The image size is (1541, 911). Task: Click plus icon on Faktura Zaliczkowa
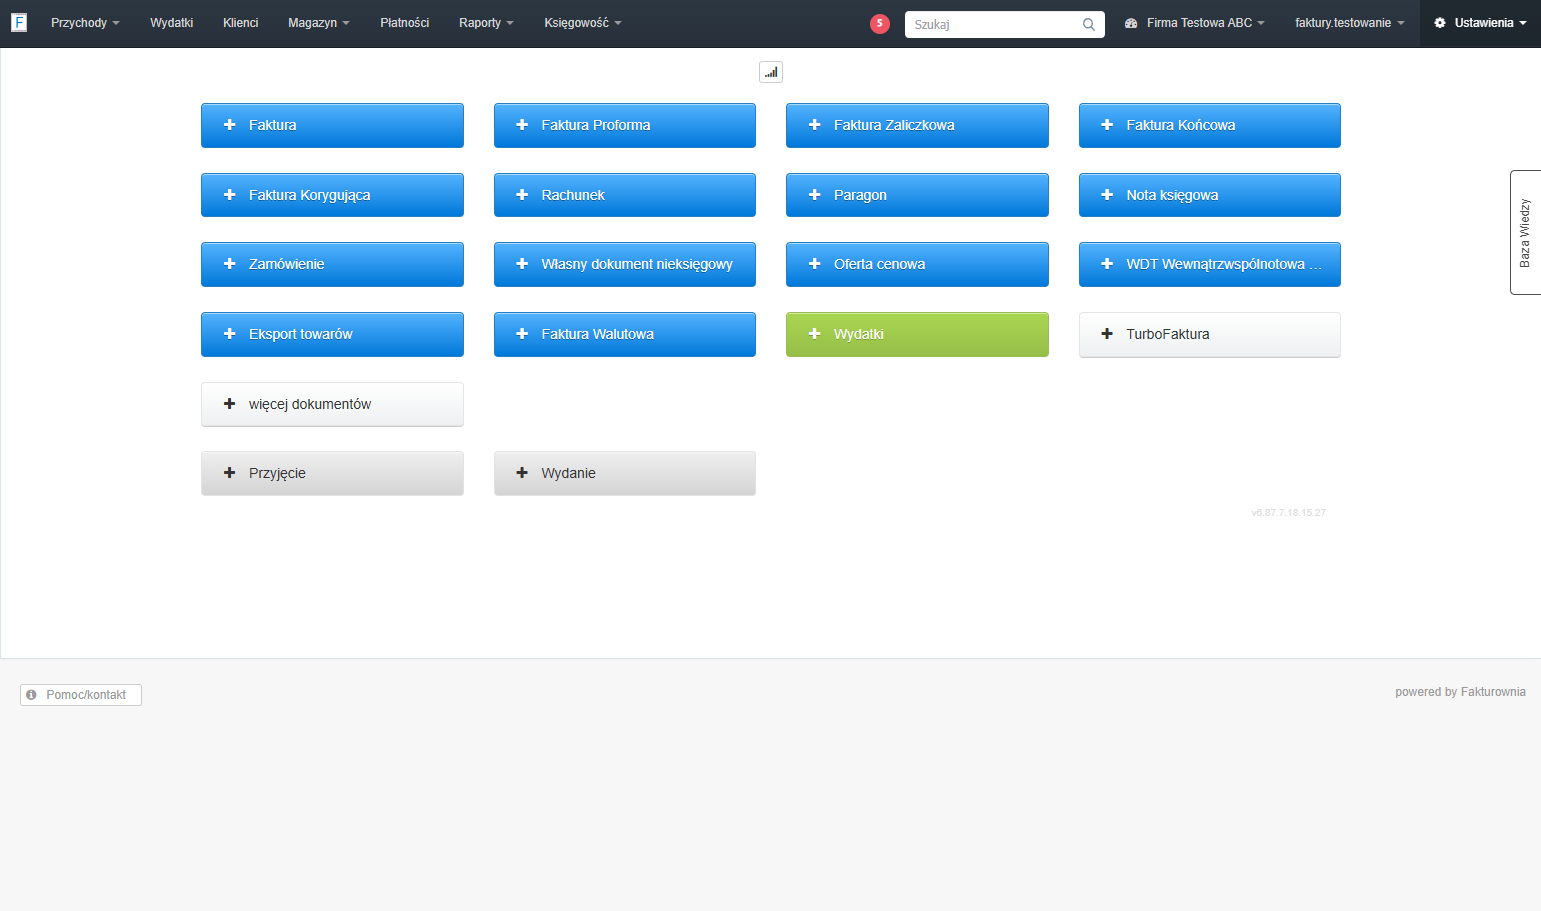[x=814, y=125]
